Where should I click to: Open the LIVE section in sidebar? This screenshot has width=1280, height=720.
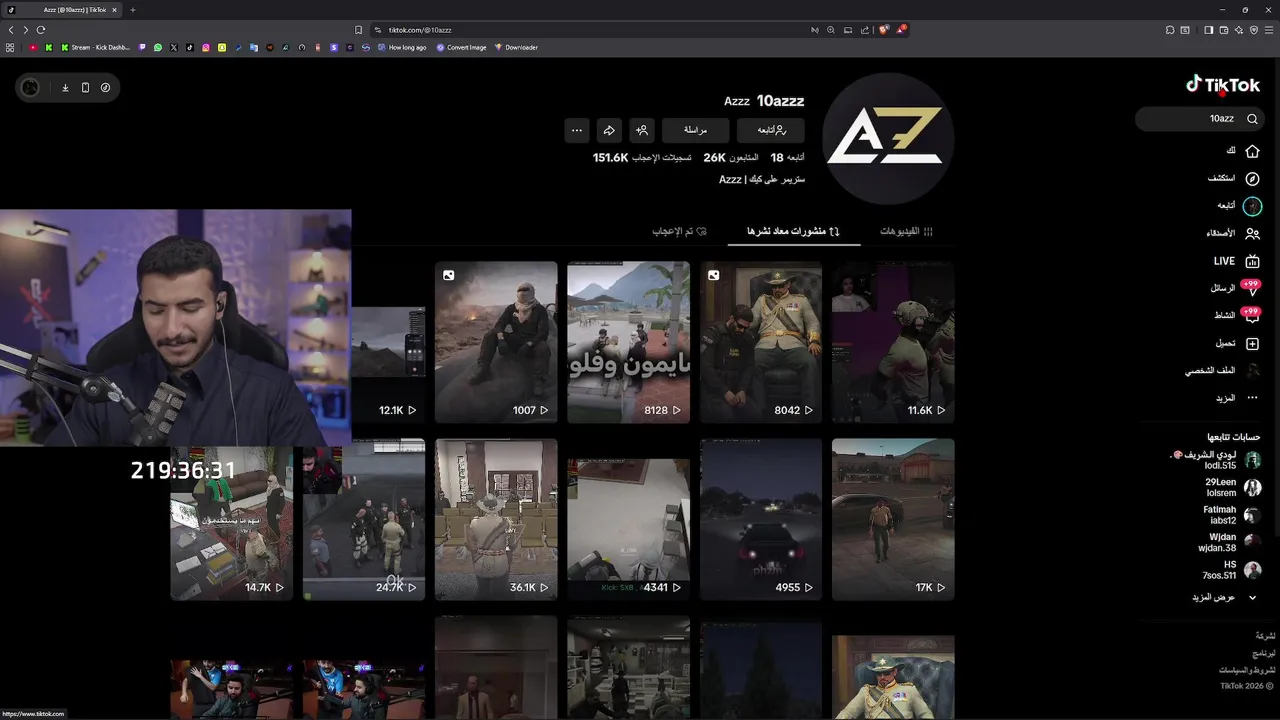coord(1236,261)
